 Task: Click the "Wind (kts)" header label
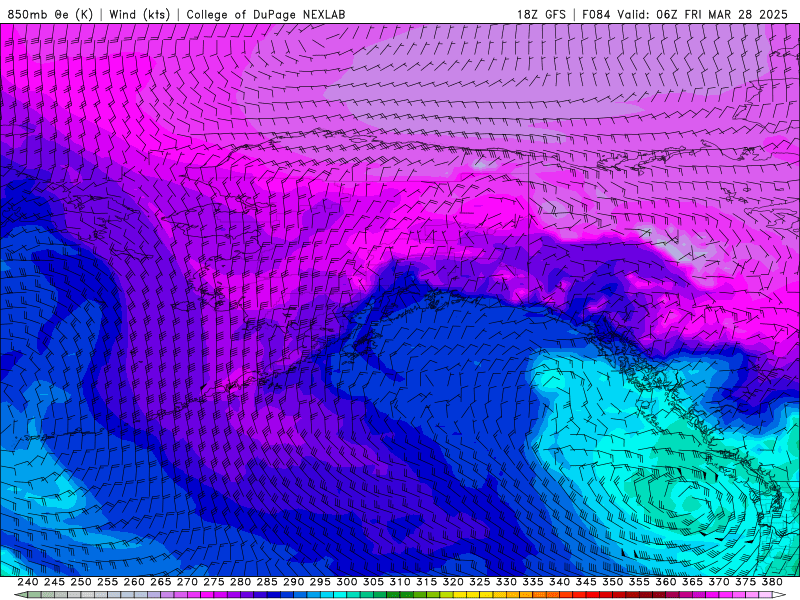[x=139, y=15]
